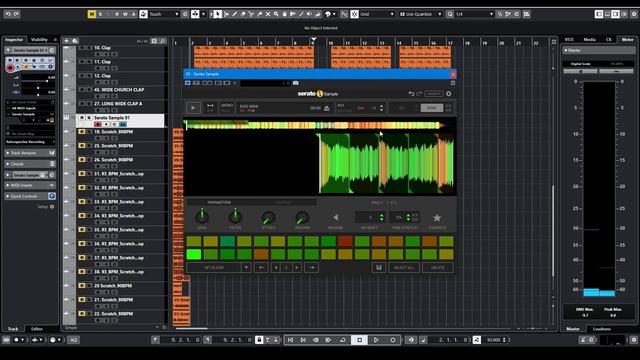640x360 pixels.
Task: Open the Setup gear in inspector
Action: point(52,207)
